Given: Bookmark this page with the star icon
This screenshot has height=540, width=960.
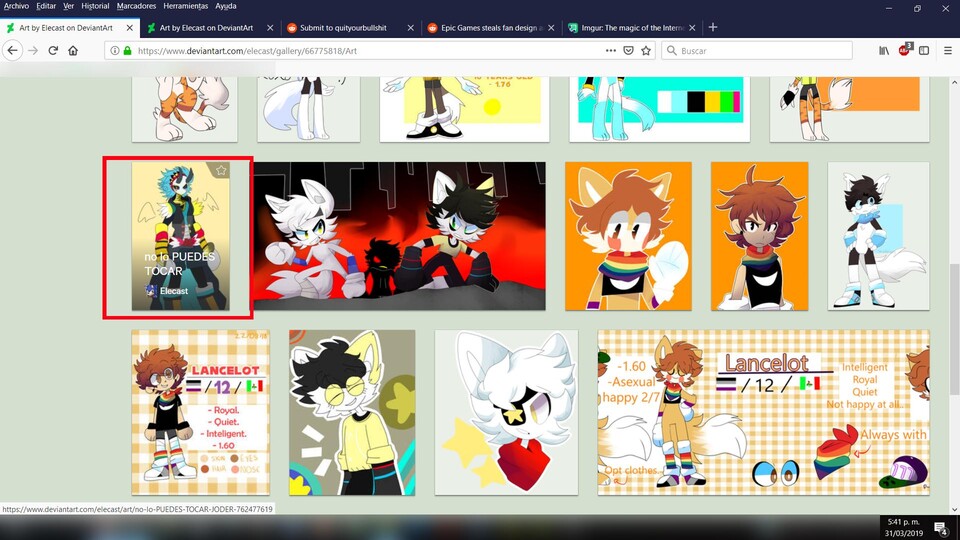Looking at the screenshot, I should click(x=646, y=50).
